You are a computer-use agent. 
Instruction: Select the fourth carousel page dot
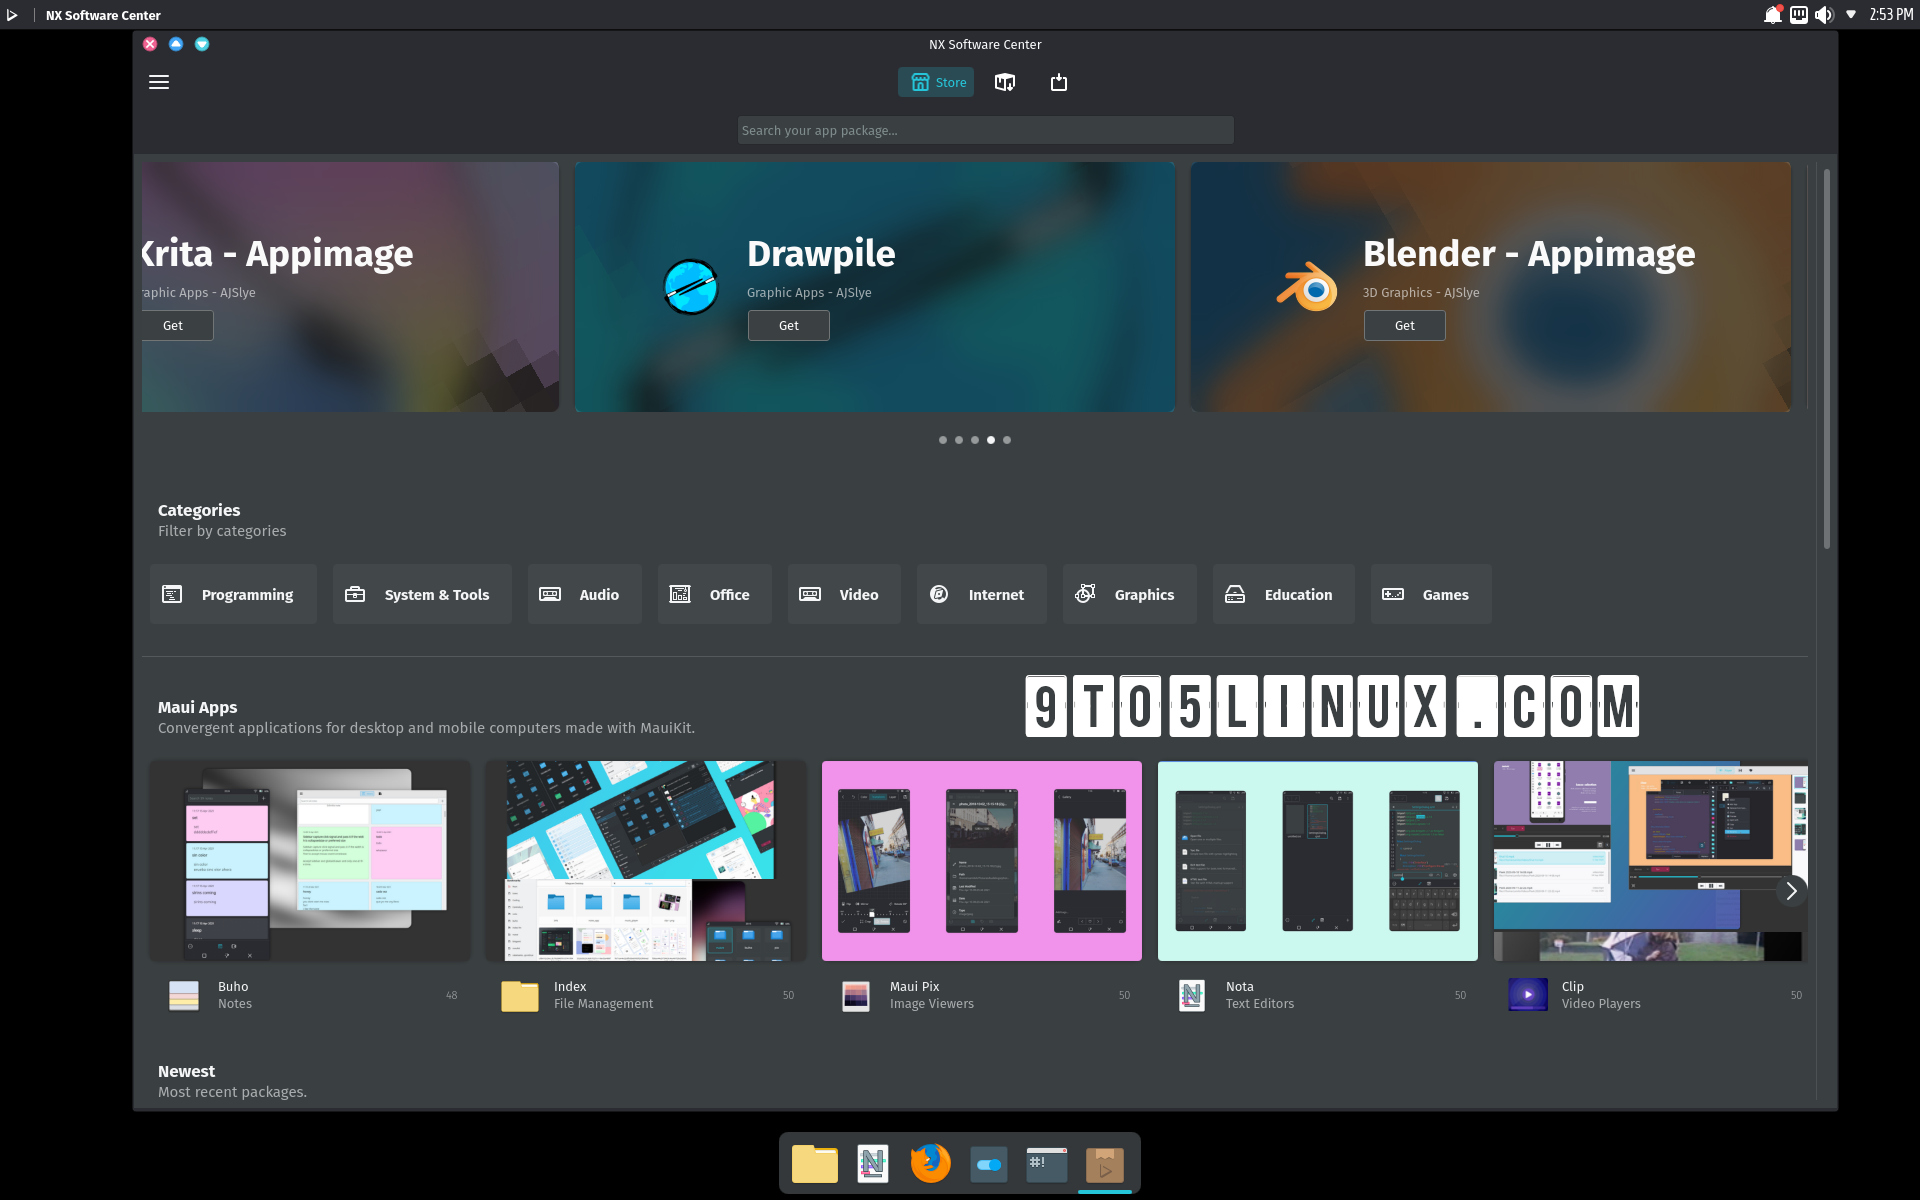point(991,440)
